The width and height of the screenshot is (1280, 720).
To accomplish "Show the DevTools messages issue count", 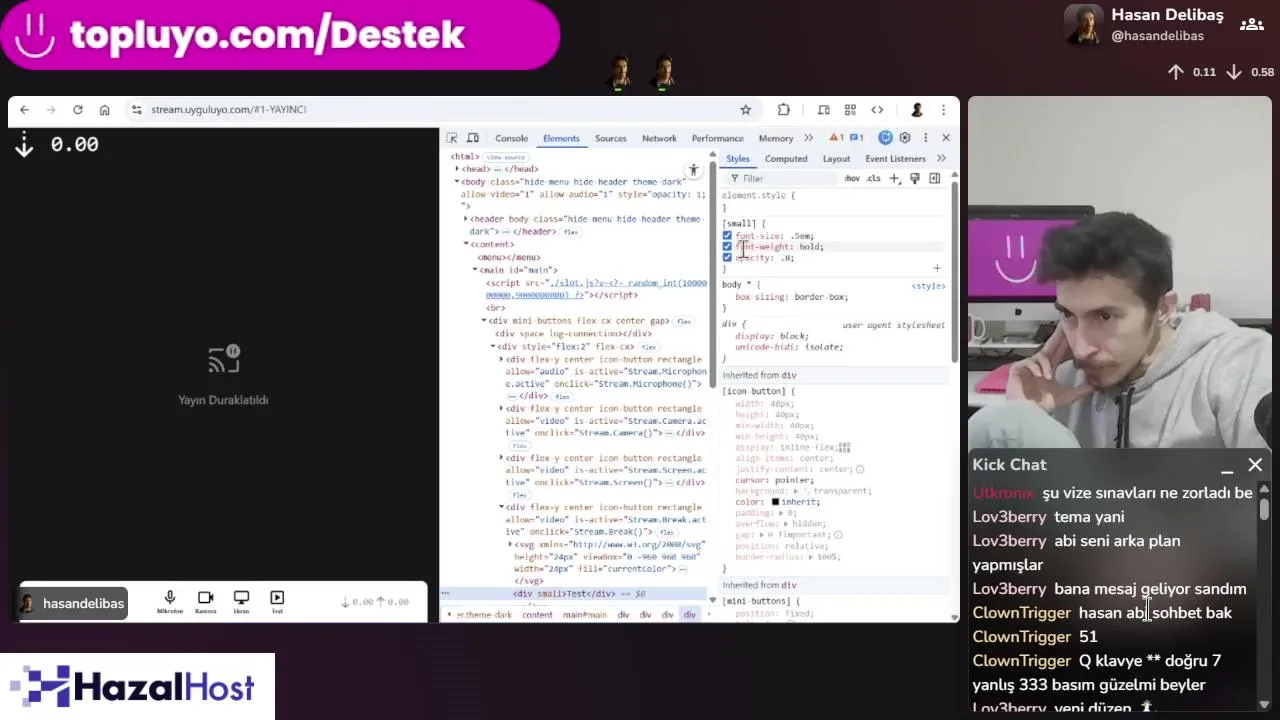I will pyautogui.click(x=856, y=138).
